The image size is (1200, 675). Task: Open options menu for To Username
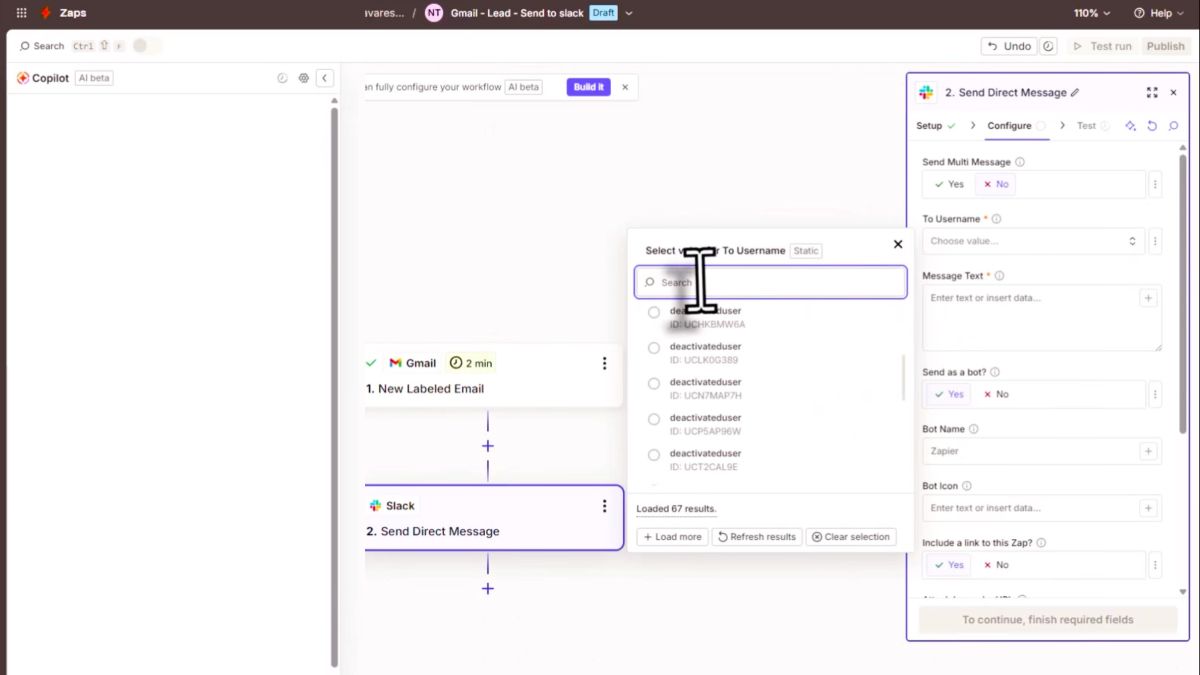click(1155, 241)
